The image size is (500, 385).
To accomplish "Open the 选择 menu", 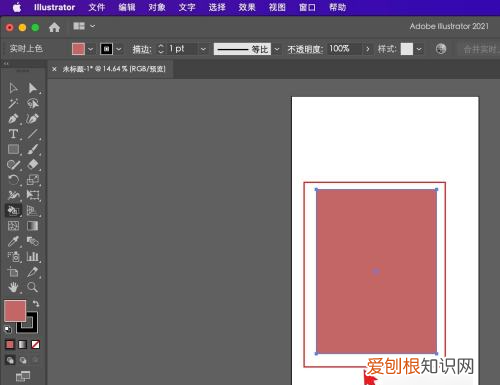I will pos(217,7).
